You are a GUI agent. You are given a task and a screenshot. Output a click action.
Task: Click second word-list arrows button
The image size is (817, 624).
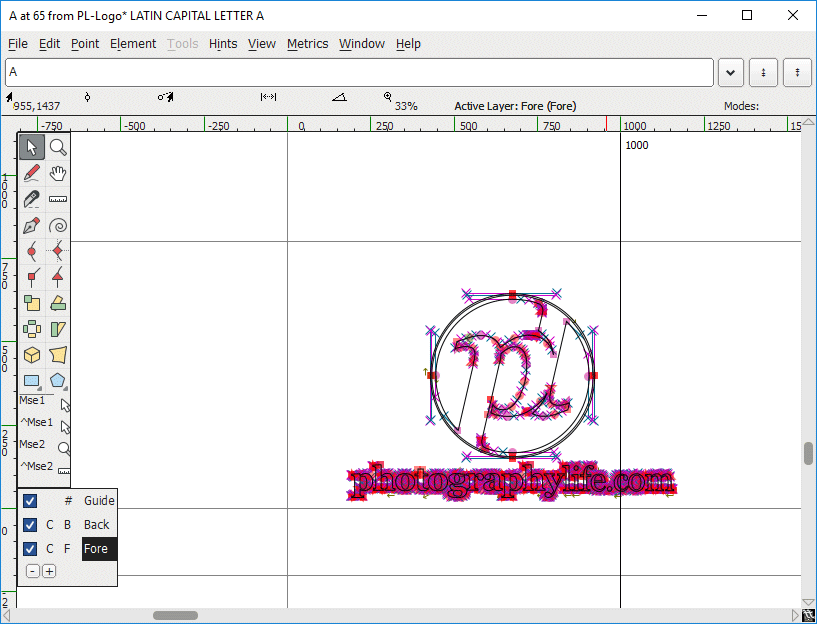[797, 72]
